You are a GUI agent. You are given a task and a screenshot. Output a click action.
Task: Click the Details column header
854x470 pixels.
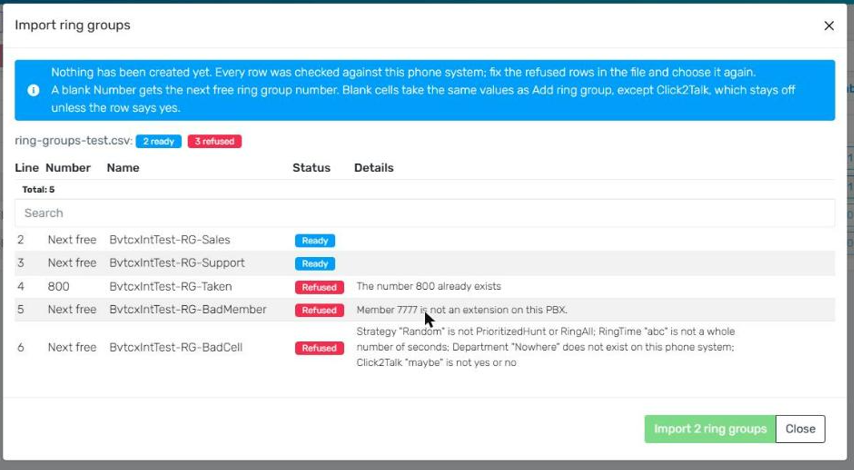point(374,168)
